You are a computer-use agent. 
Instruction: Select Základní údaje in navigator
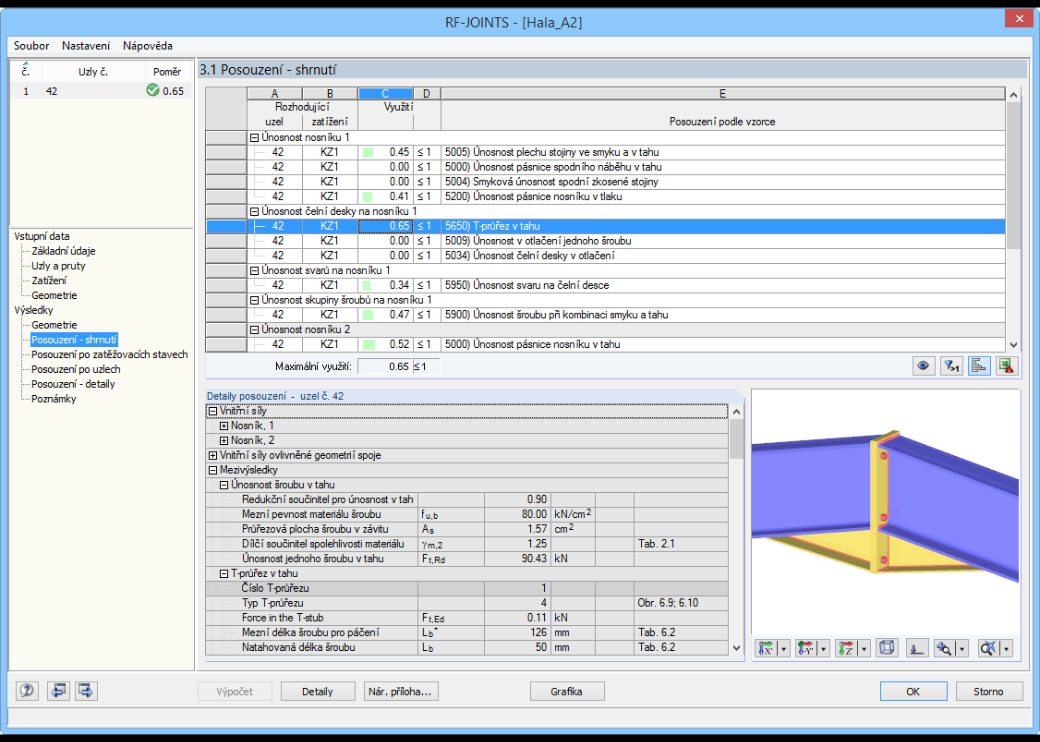point(64,251)
